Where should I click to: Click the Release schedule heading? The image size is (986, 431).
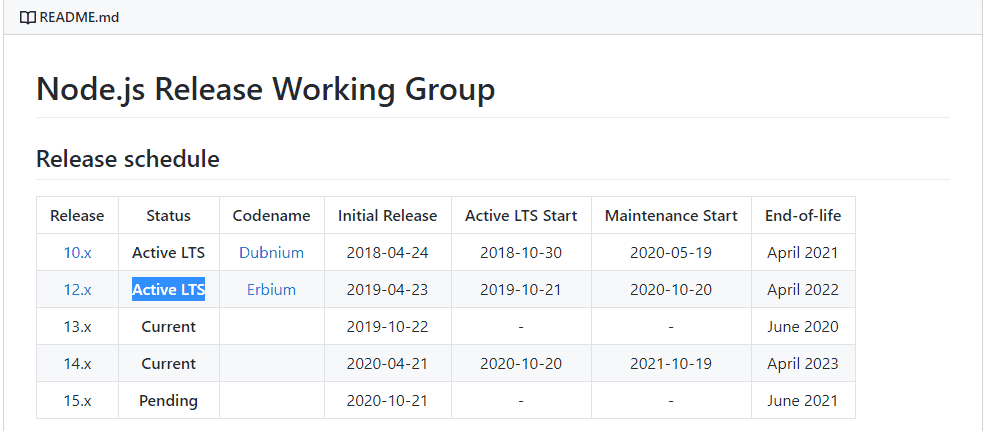[x=127, y=158]
